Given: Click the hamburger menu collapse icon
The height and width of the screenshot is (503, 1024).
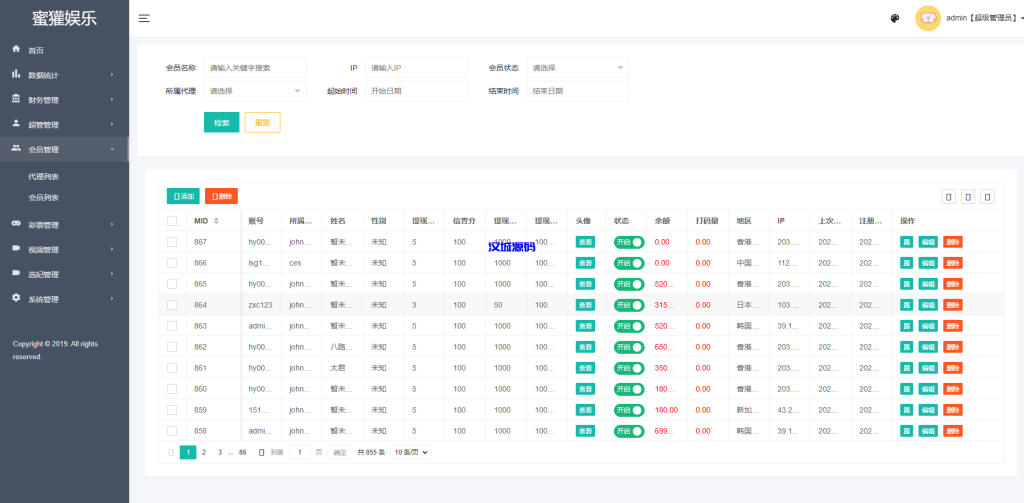Looking at the screenshot, I should 144,18.
